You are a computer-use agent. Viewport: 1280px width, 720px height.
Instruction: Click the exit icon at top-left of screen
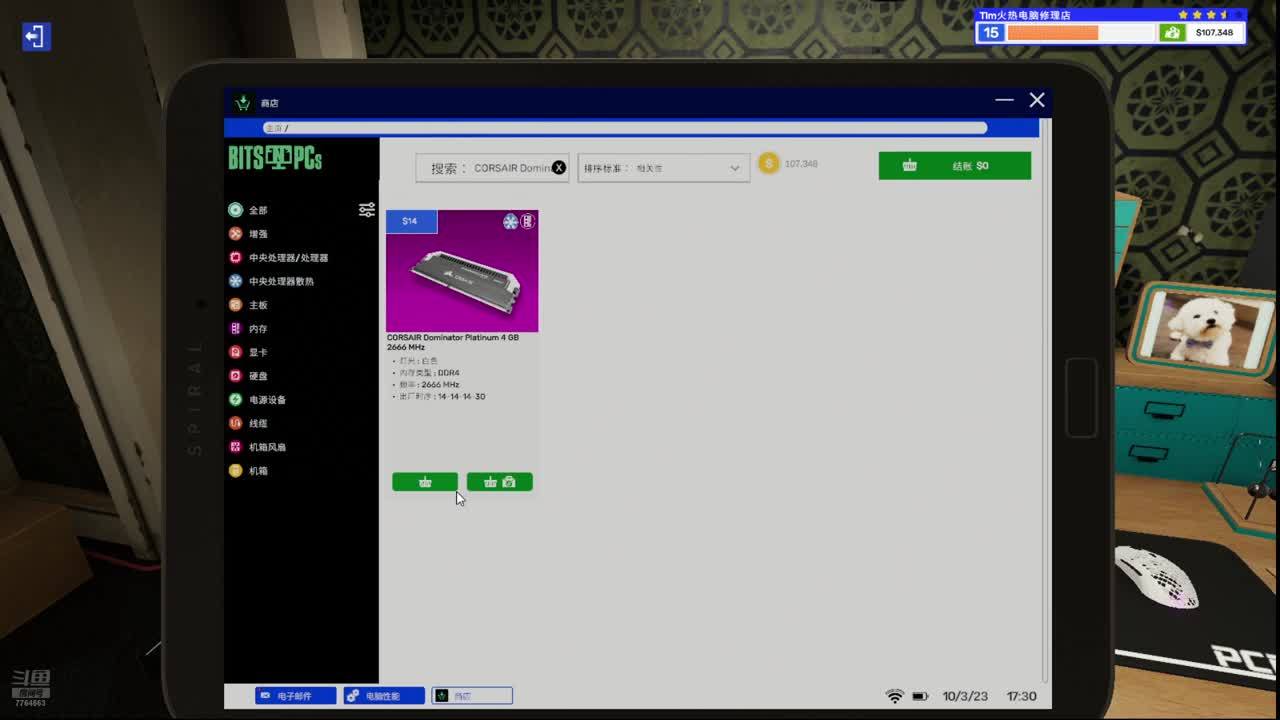(36, 37)
